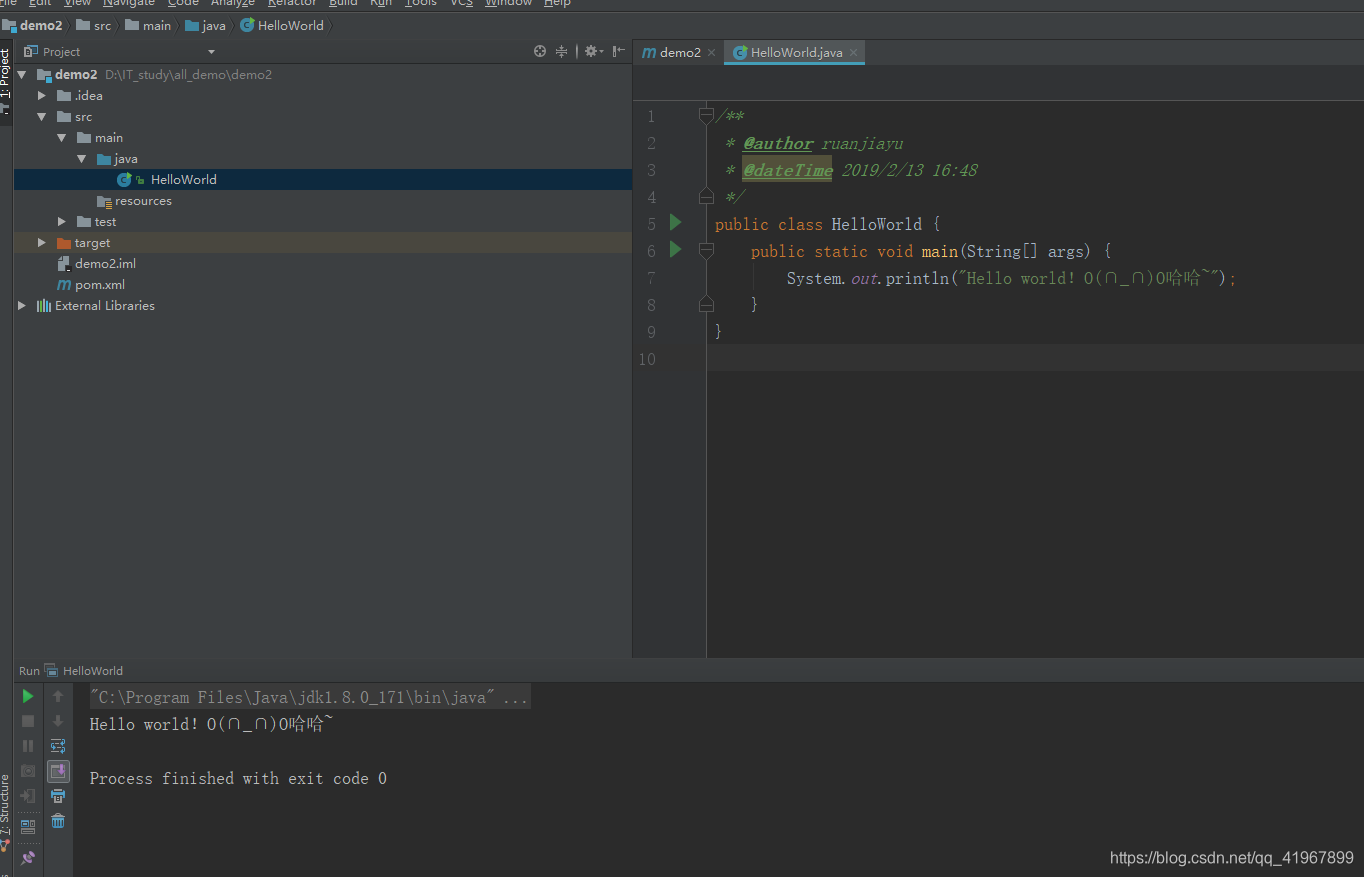Expand the target folder
Viewport: 1364px width, 877px height.
(42, 243)
